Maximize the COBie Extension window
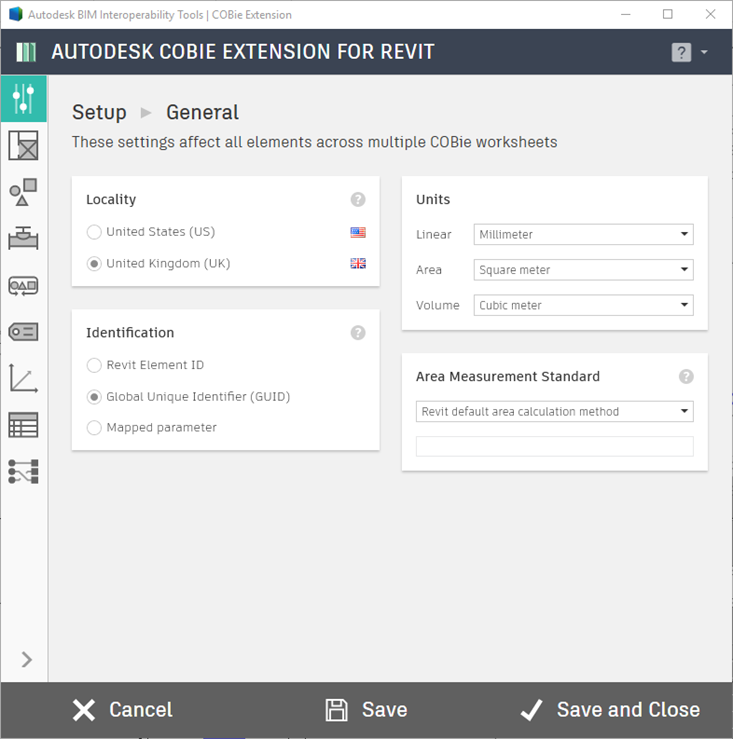733x739 pixels. click(667, 14)
